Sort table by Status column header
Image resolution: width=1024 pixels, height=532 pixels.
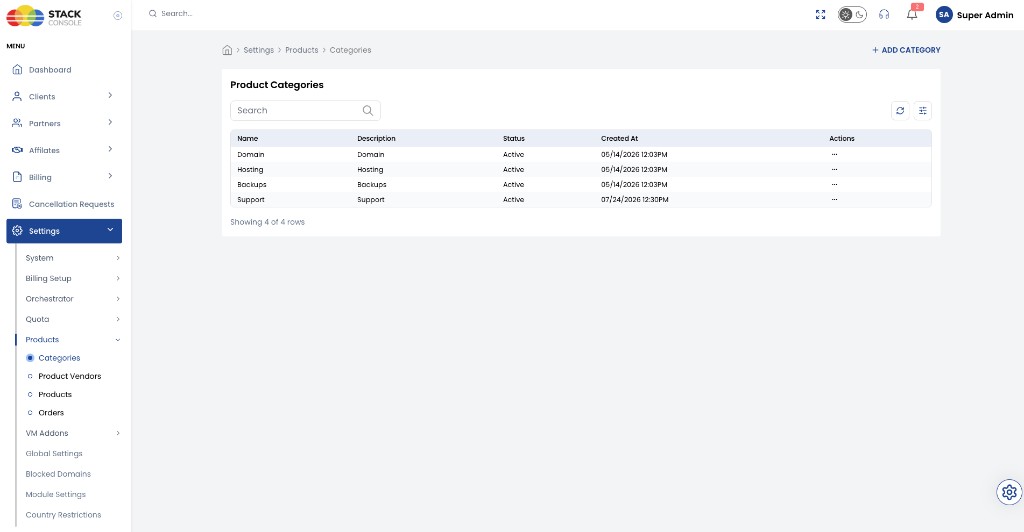[514, 138]
